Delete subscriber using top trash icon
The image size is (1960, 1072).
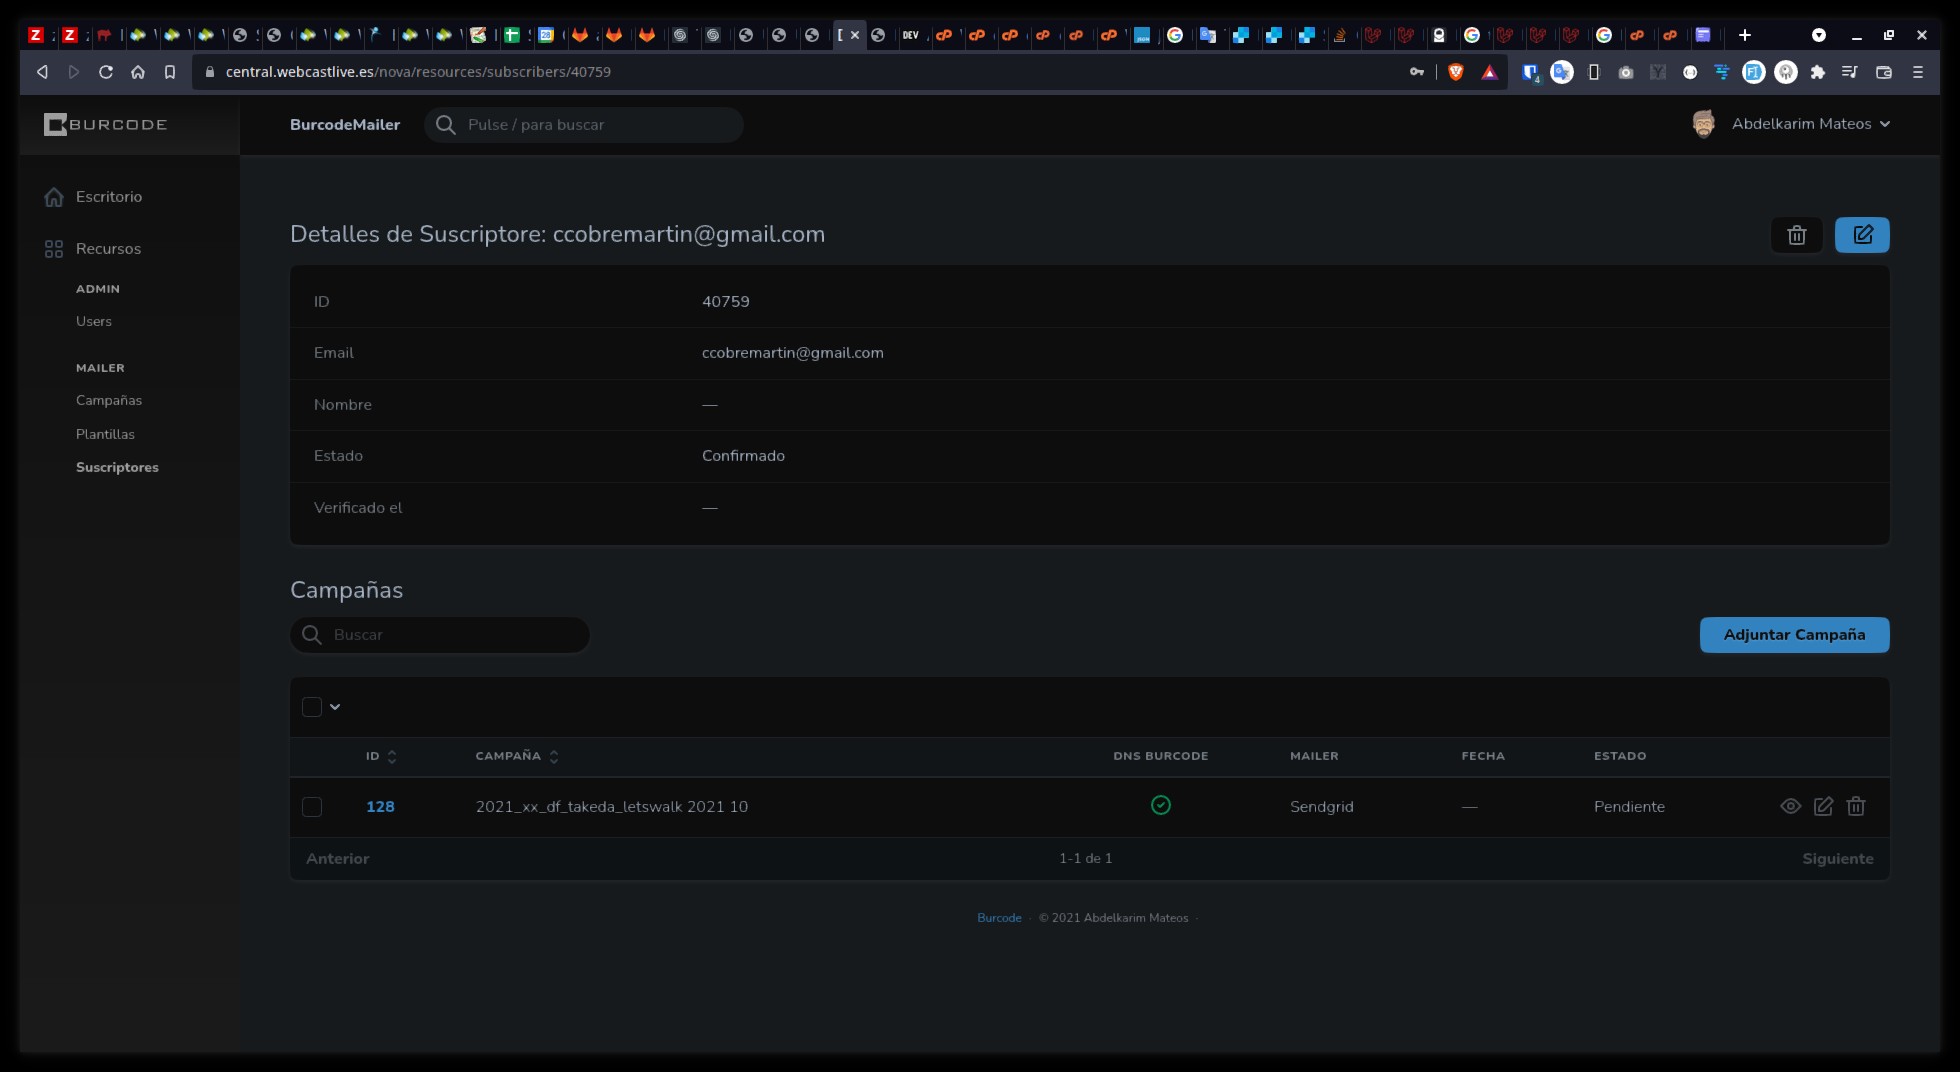1796,235
